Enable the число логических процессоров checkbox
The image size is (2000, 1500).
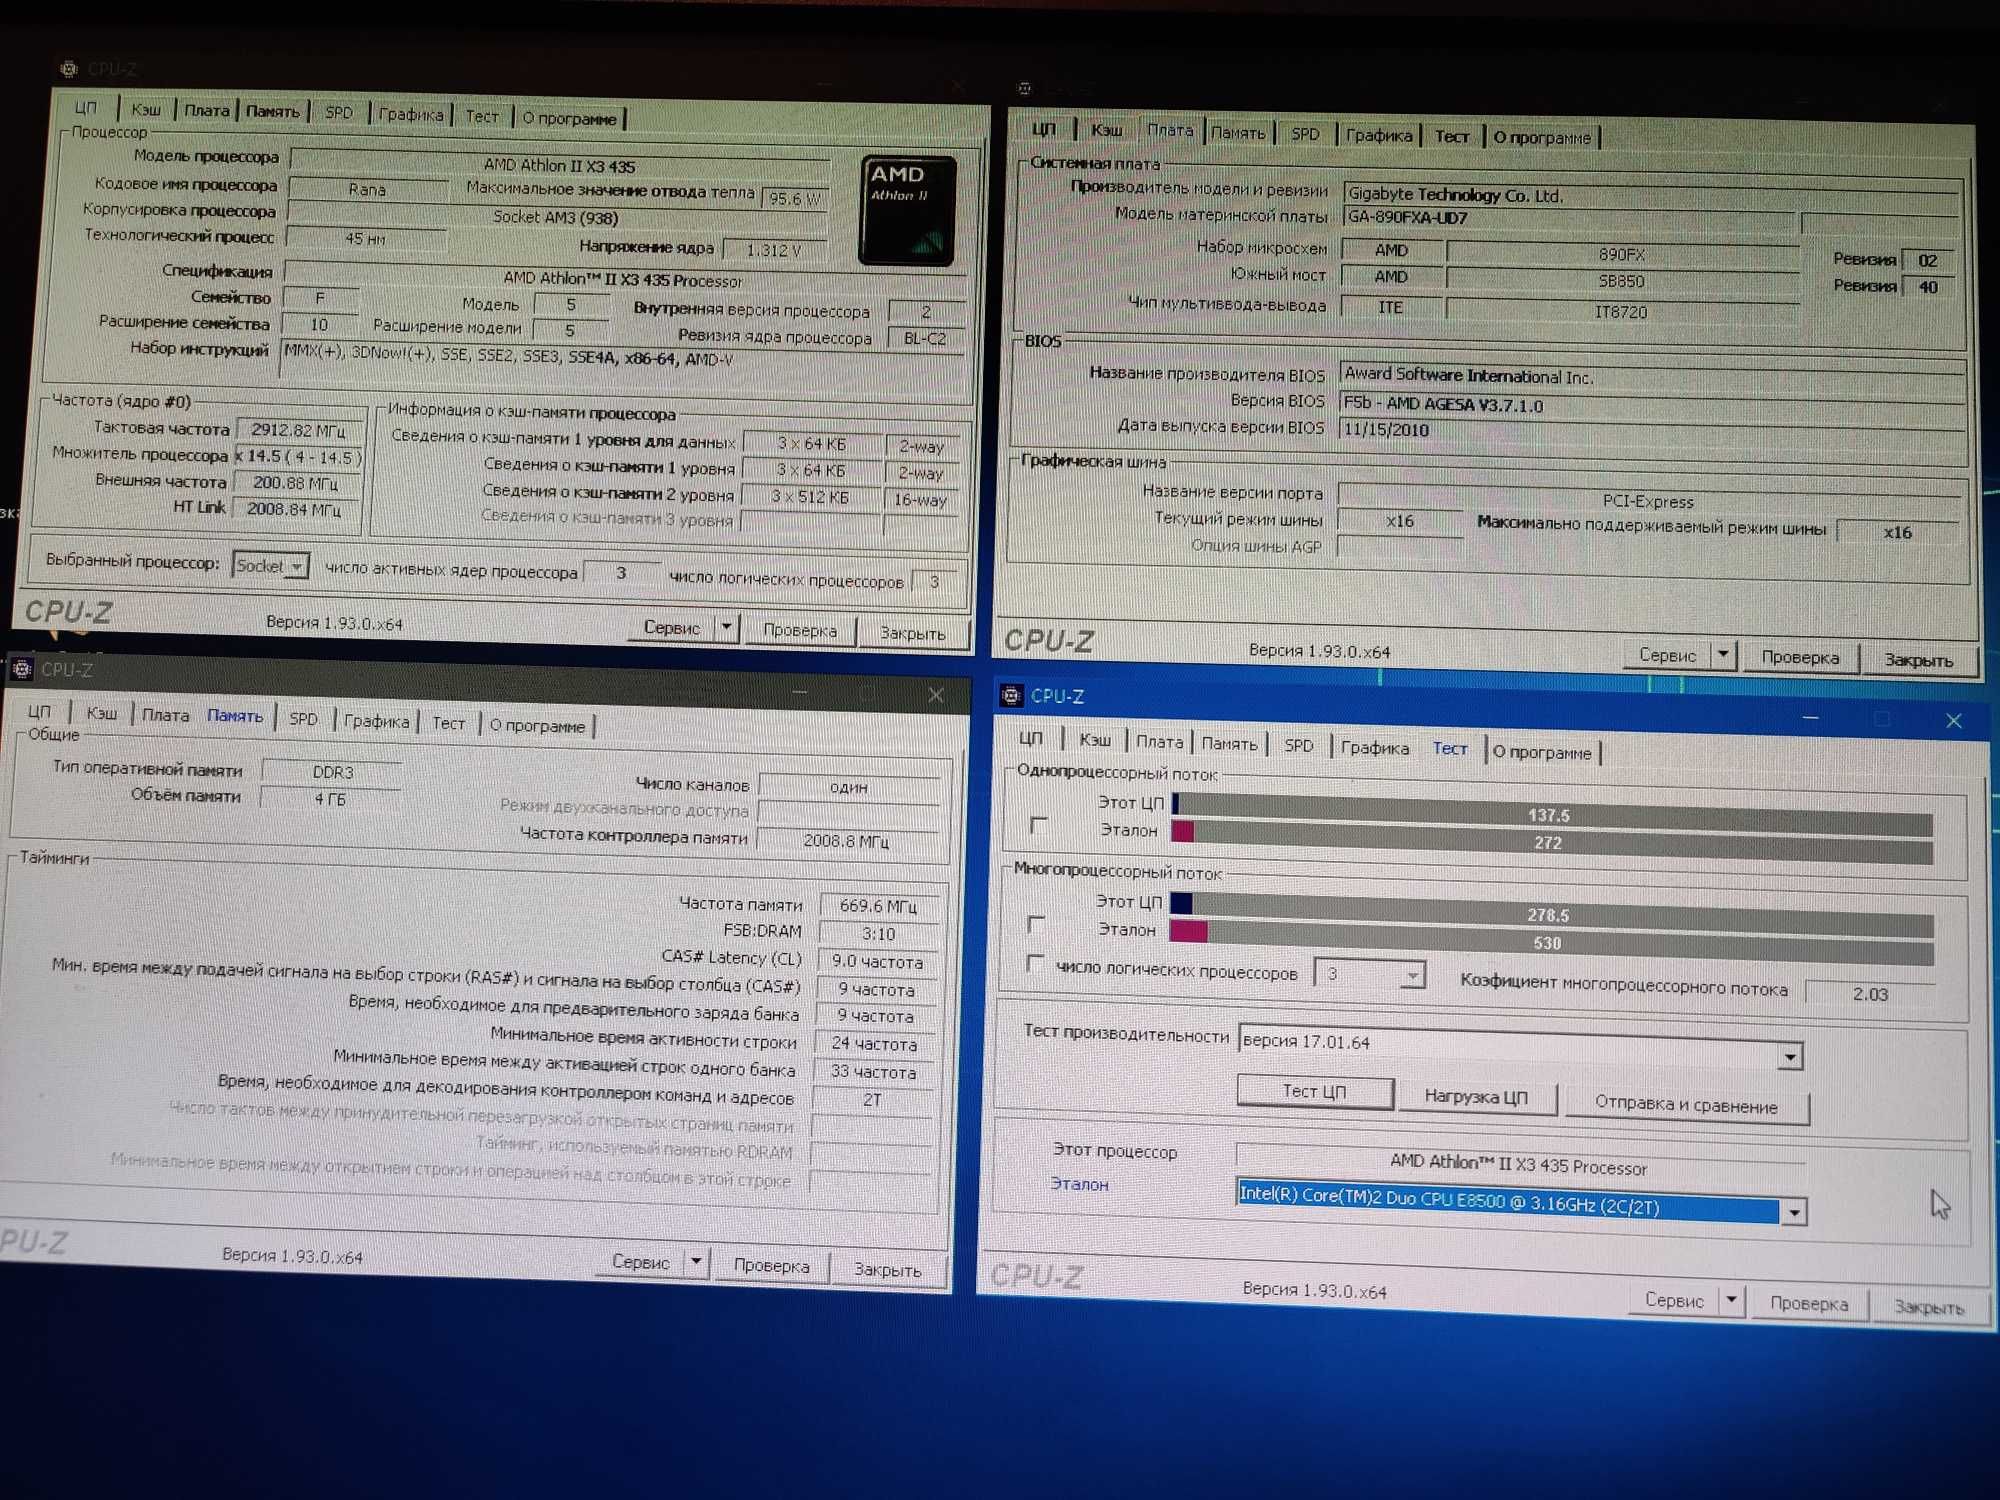pos(1035,964)
